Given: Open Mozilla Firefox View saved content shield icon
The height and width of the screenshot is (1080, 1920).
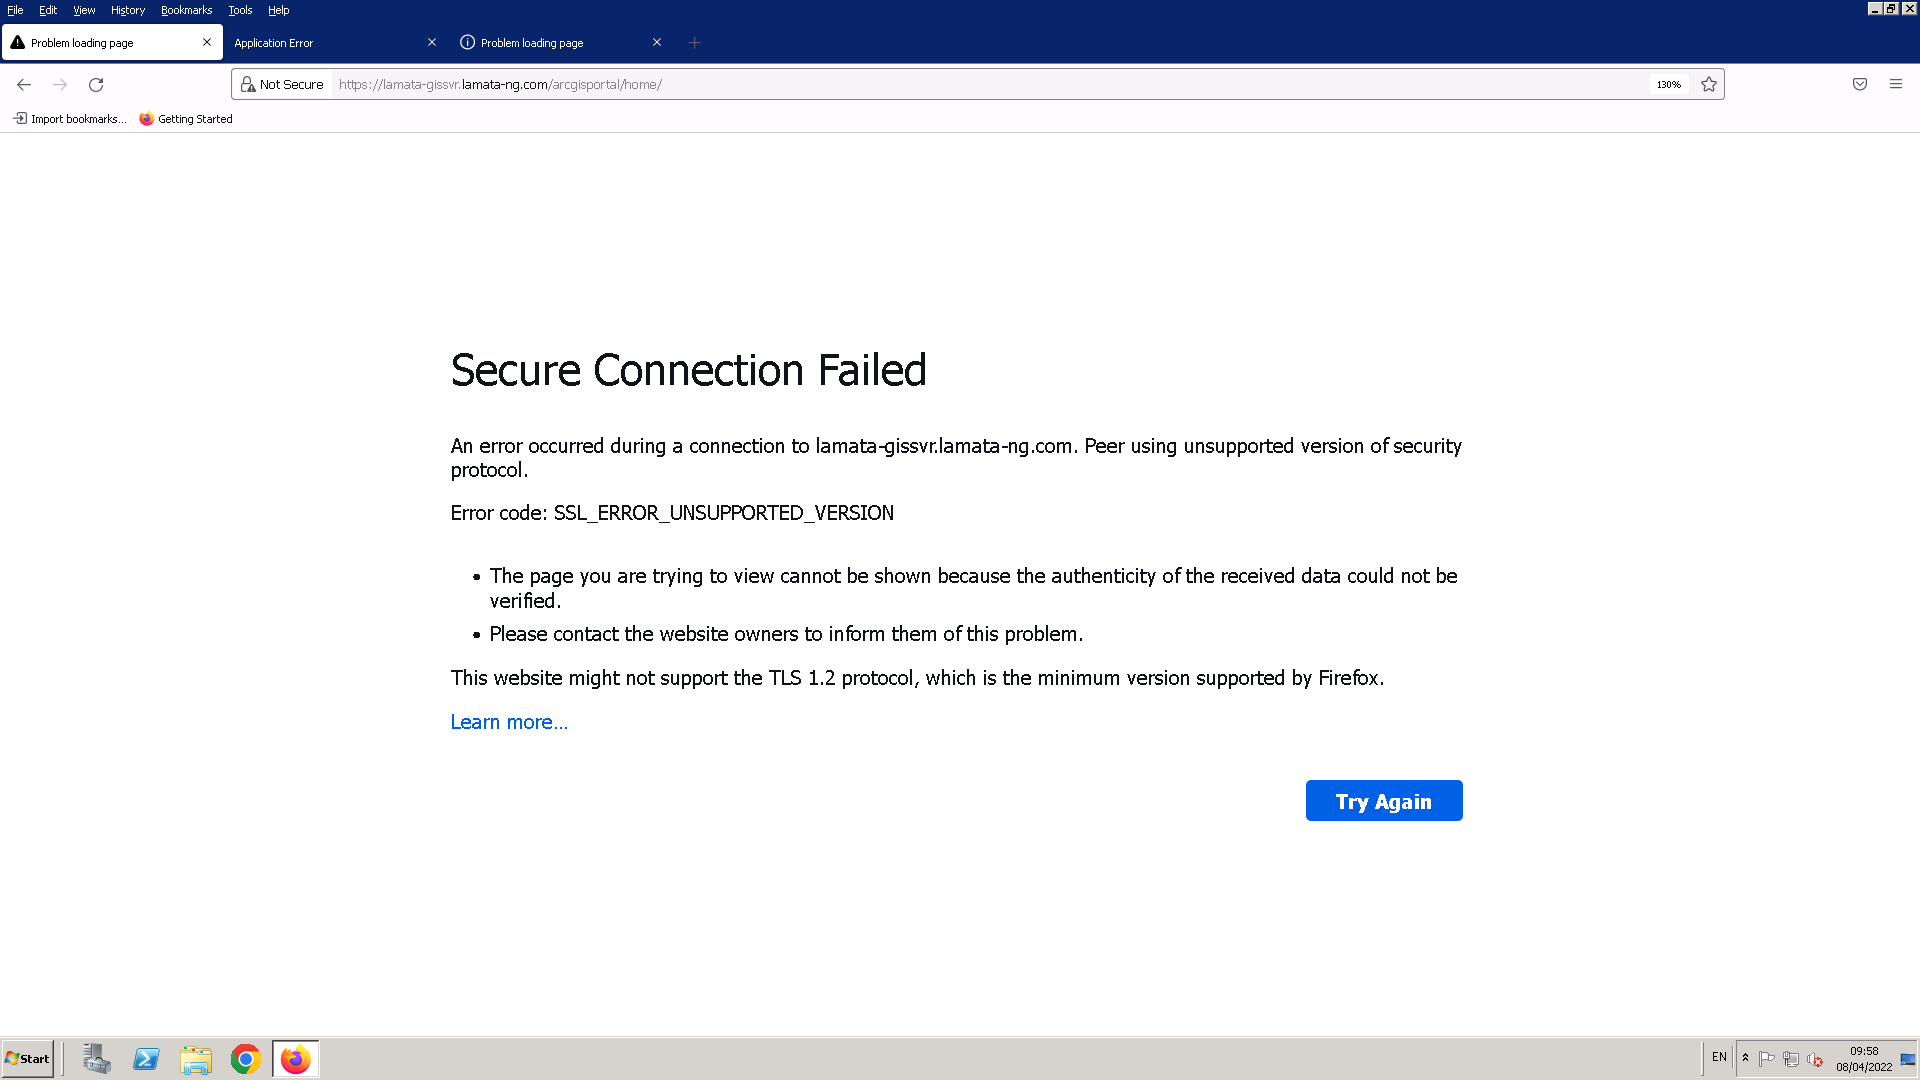Looking at the screenshot, I should point(1860,84).
